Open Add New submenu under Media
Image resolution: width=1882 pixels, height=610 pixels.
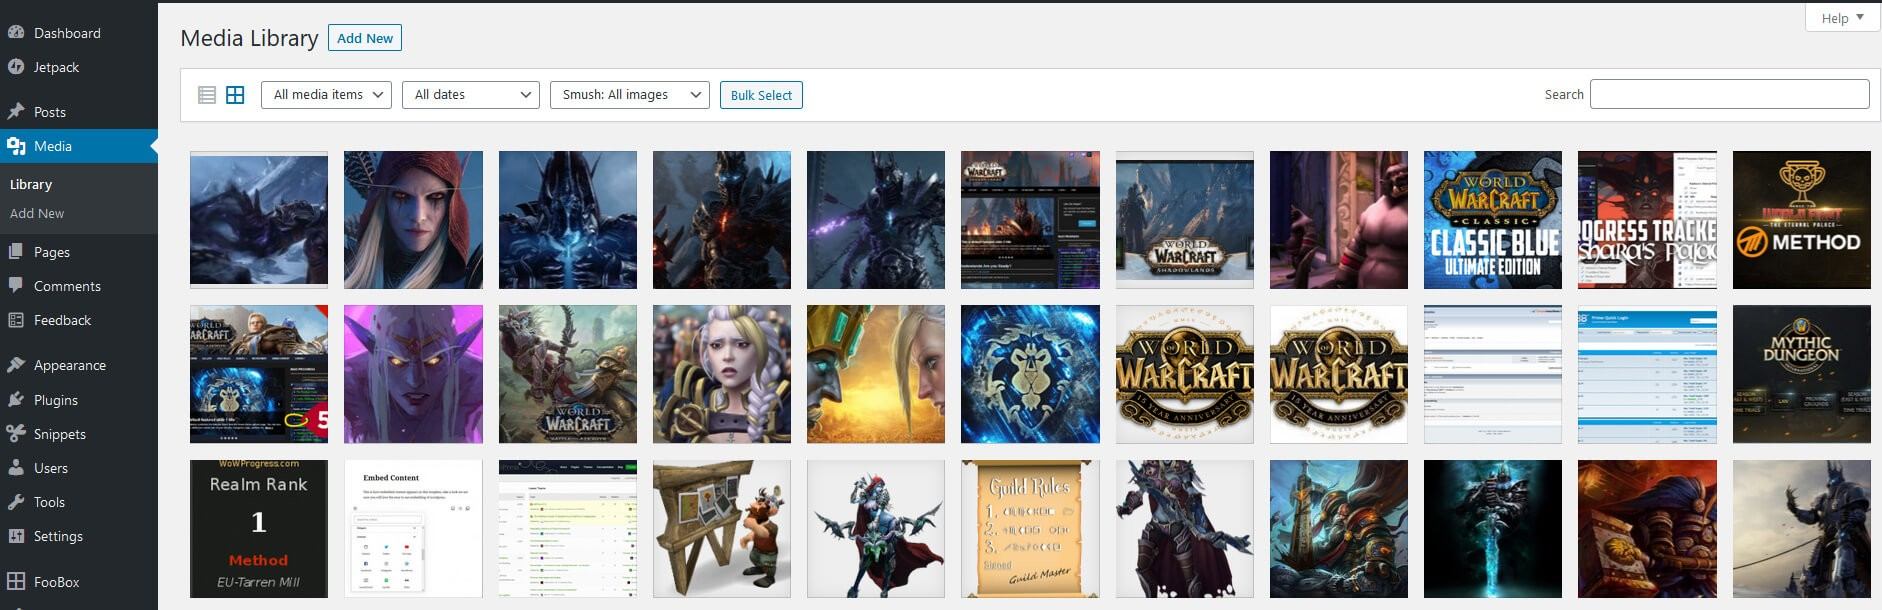(37, 213)
